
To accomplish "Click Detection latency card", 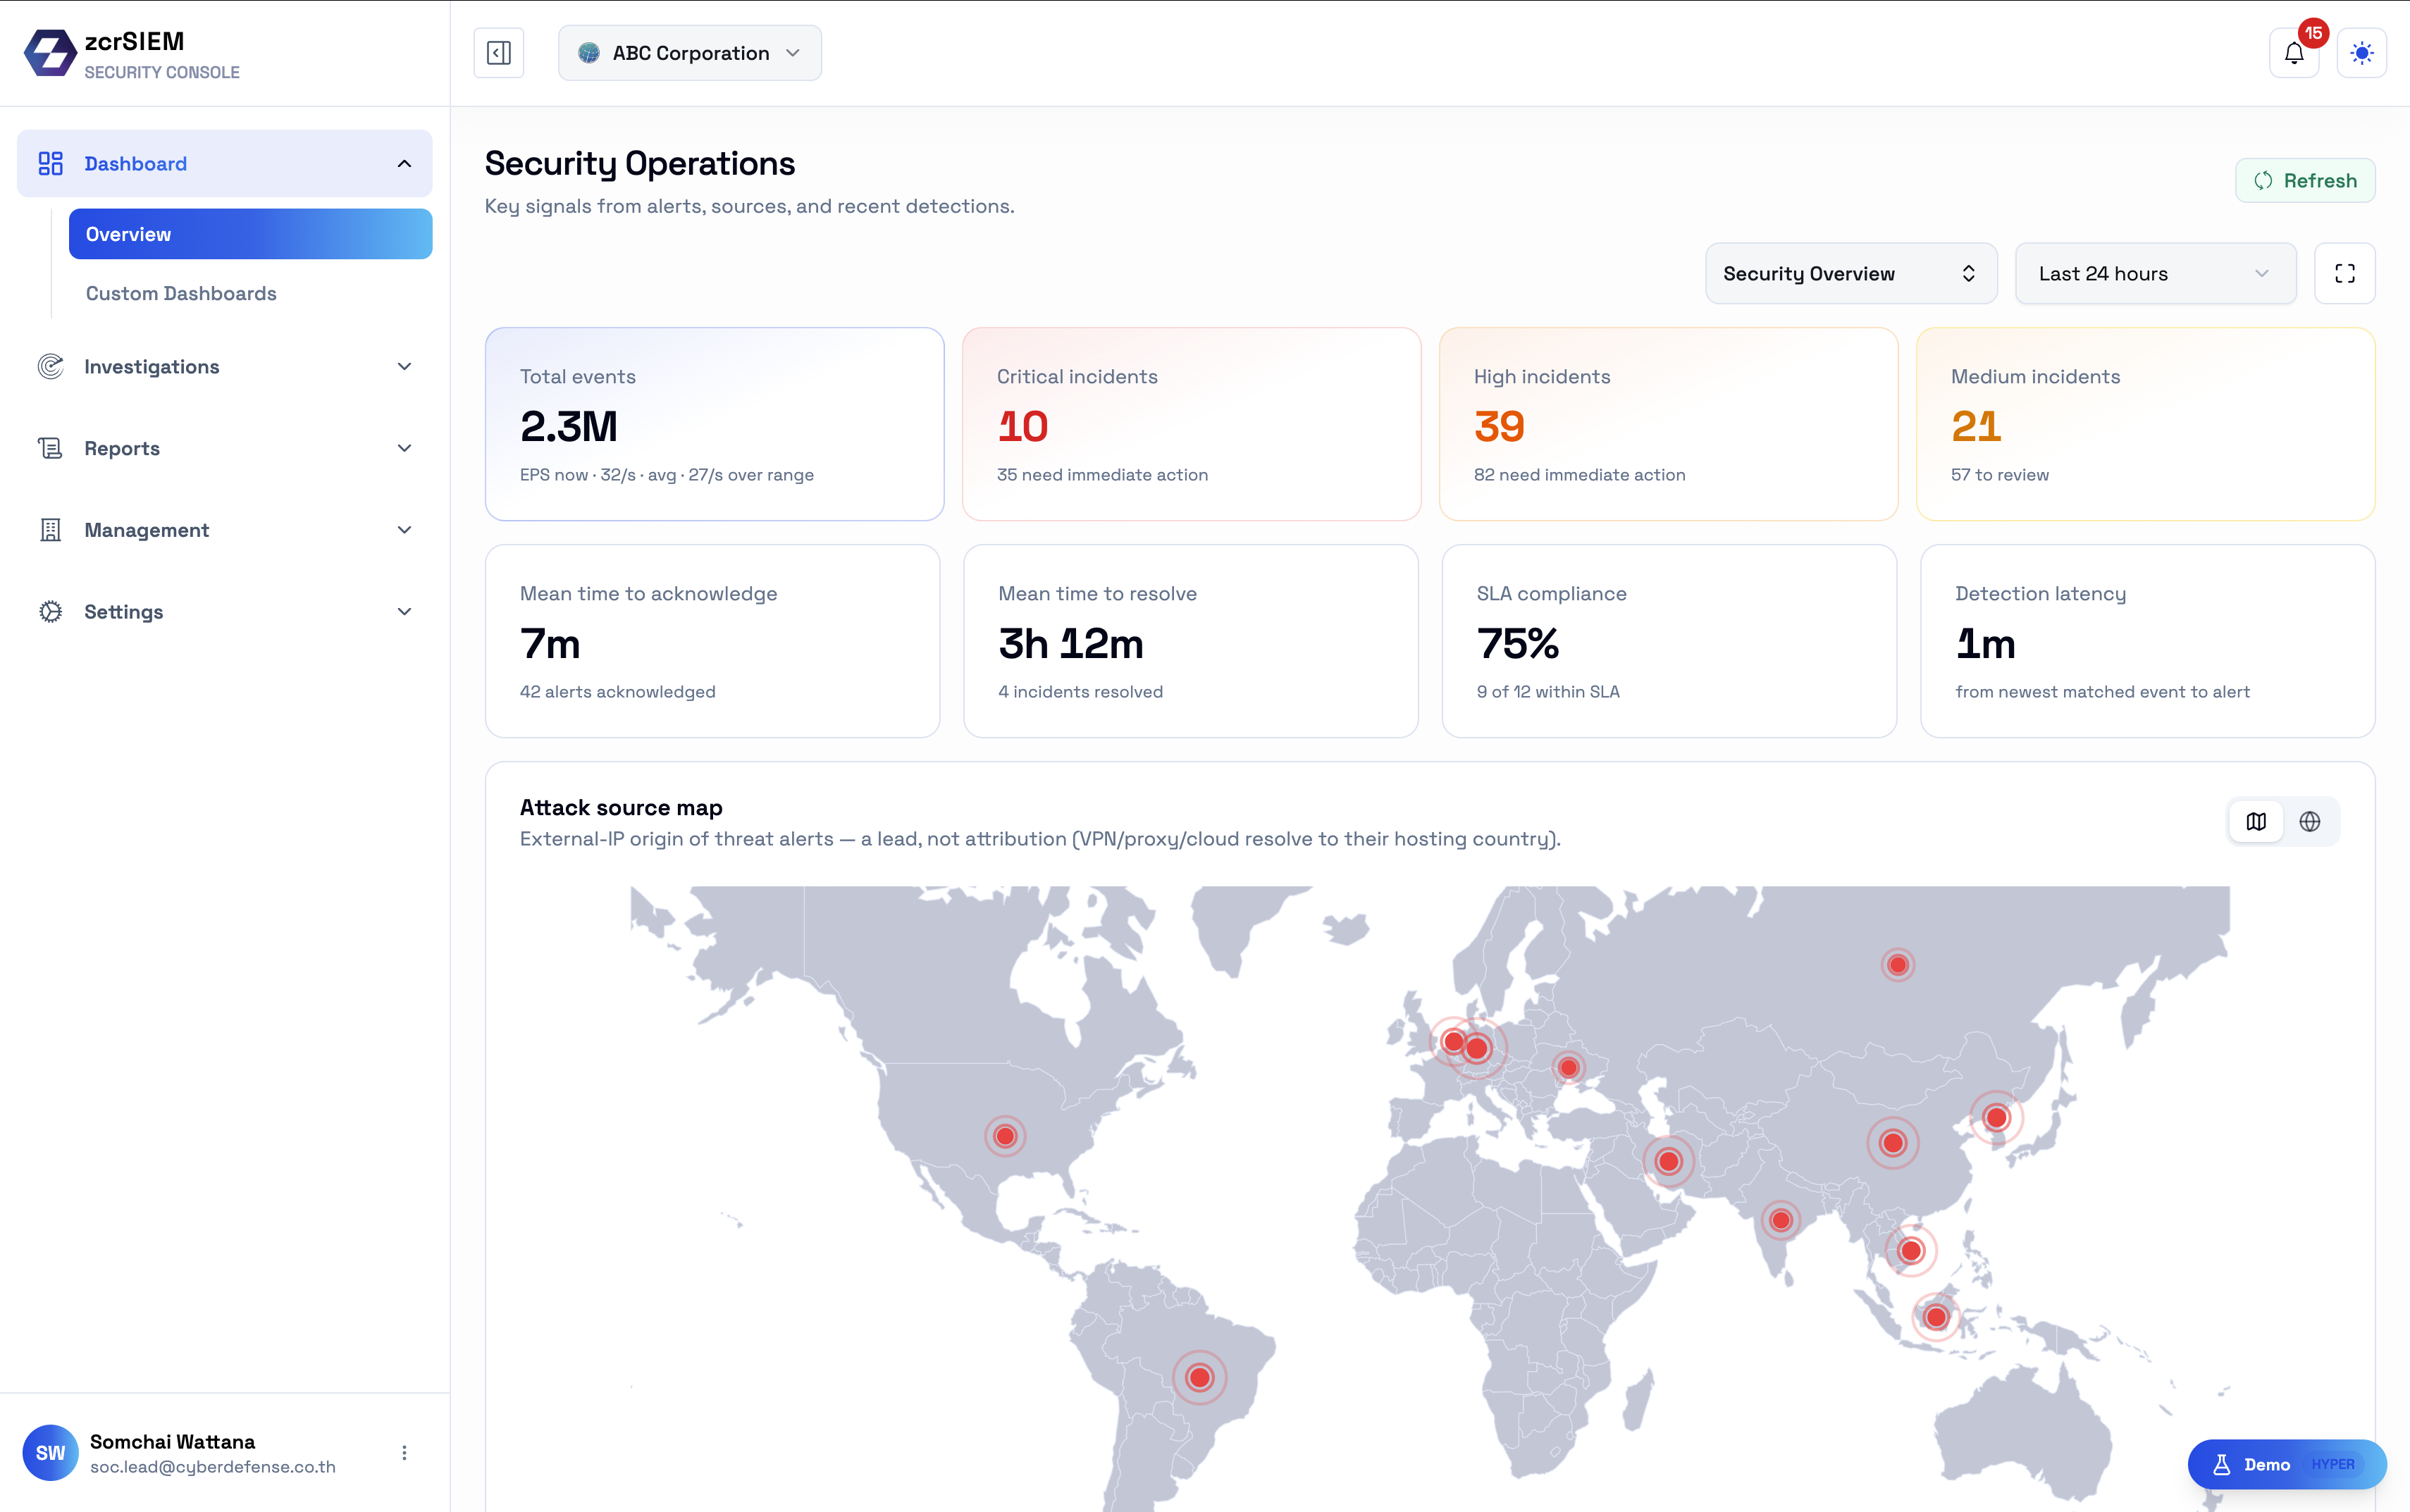I will (x=2148, y=641).
